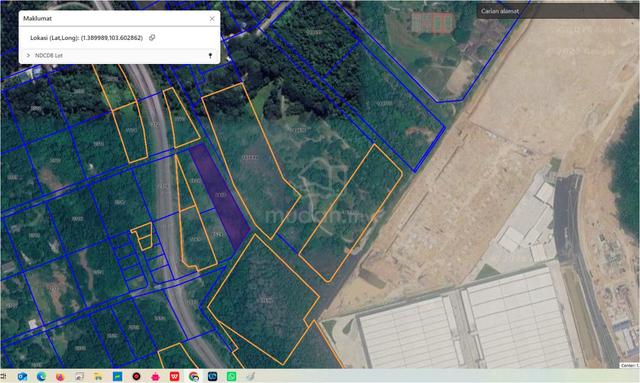The height and width of the screenshot is (383, 640).
Task: Focus the Carian alamat search field
Action: point(558,11)
